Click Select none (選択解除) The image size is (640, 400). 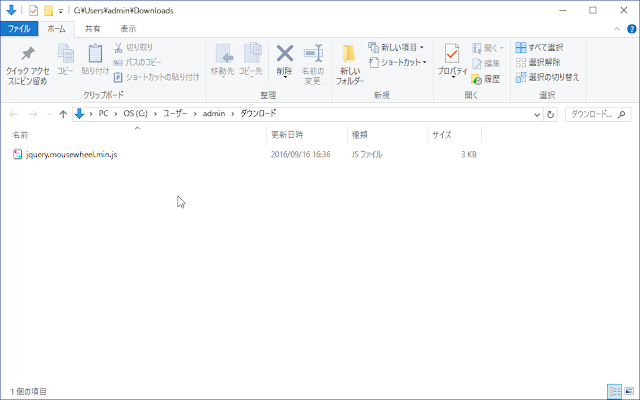(538, 62)
